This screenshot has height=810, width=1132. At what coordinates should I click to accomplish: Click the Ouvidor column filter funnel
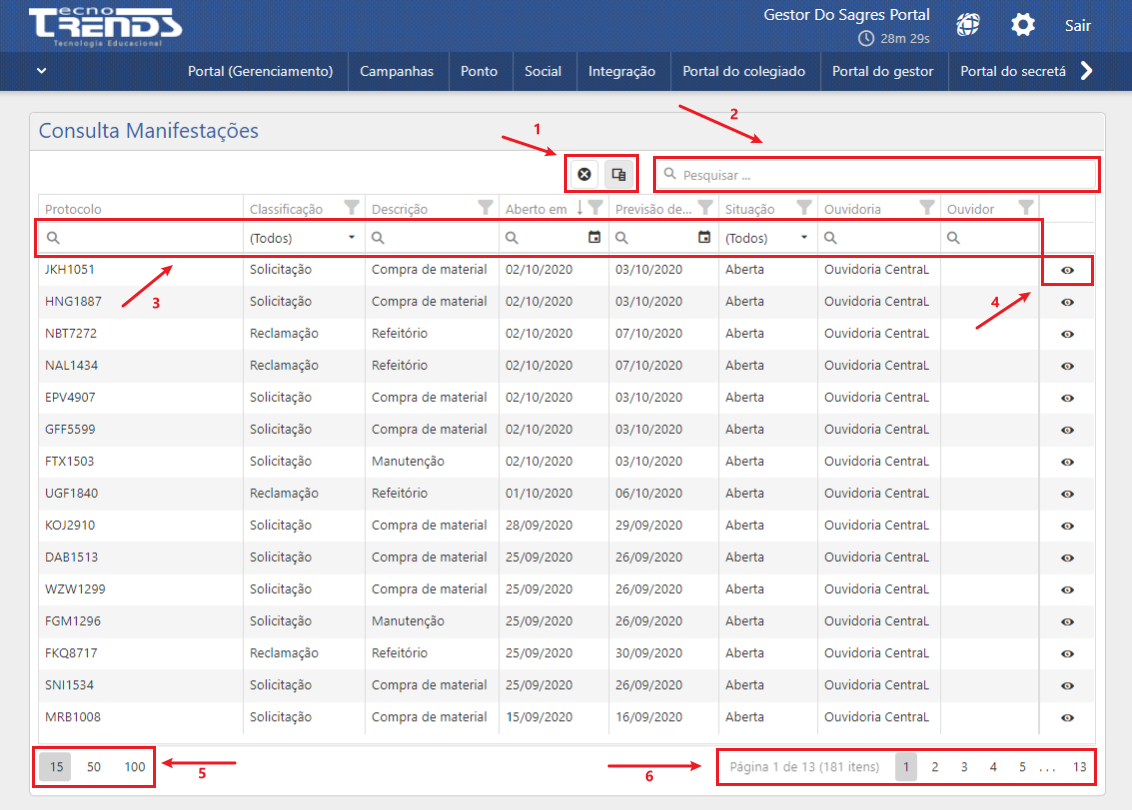(1025, 208)
